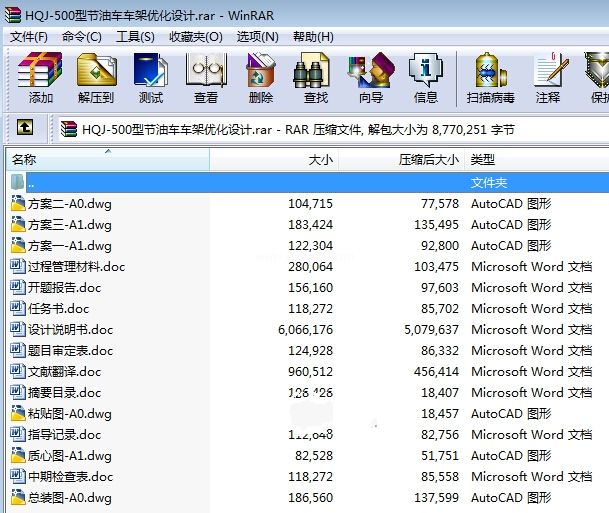This screenshot has height=513, width=609.
Task: Sort by the Name (名称) column header
Action: click(108, 159)
